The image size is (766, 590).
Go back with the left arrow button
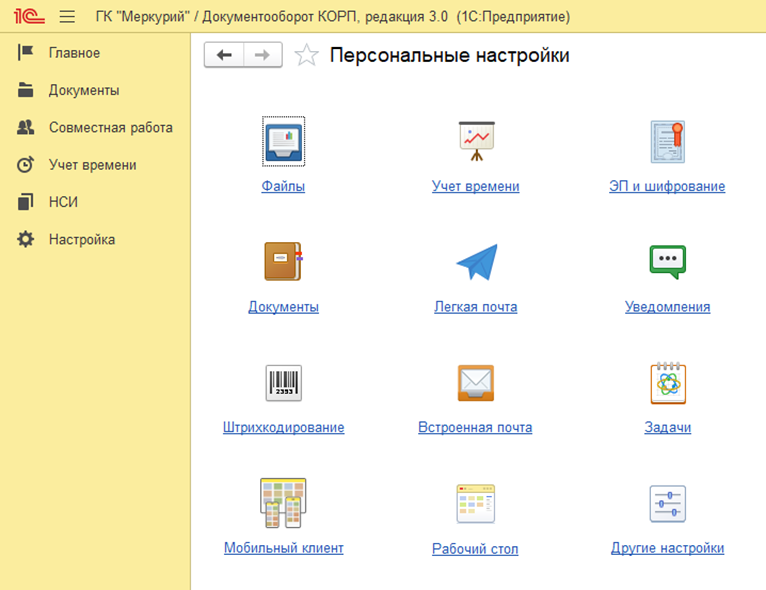click(224, 55)
